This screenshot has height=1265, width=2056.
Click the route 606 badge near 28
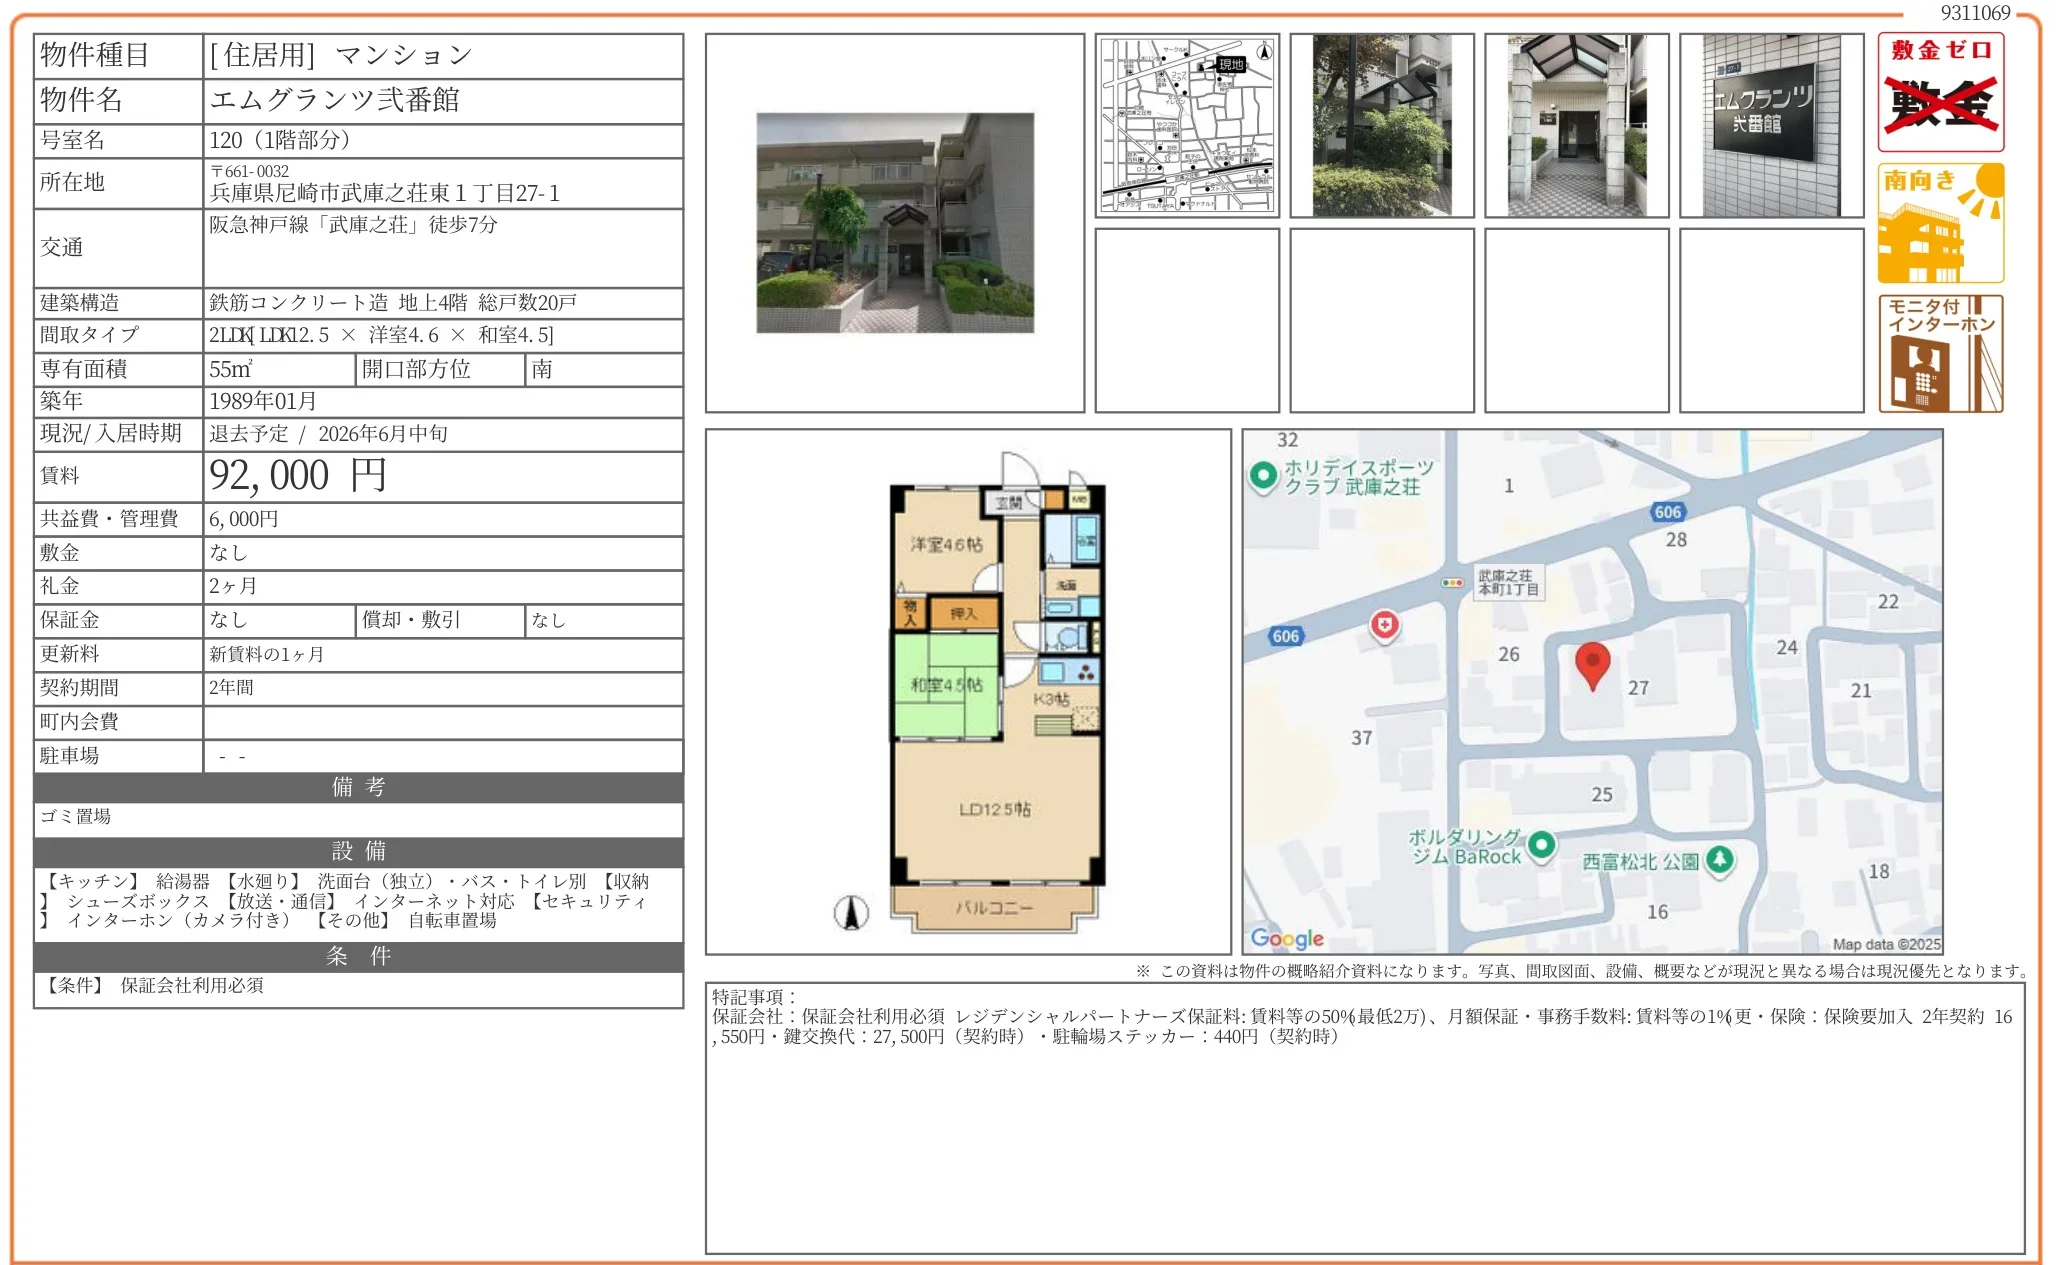coord(1667,512)
